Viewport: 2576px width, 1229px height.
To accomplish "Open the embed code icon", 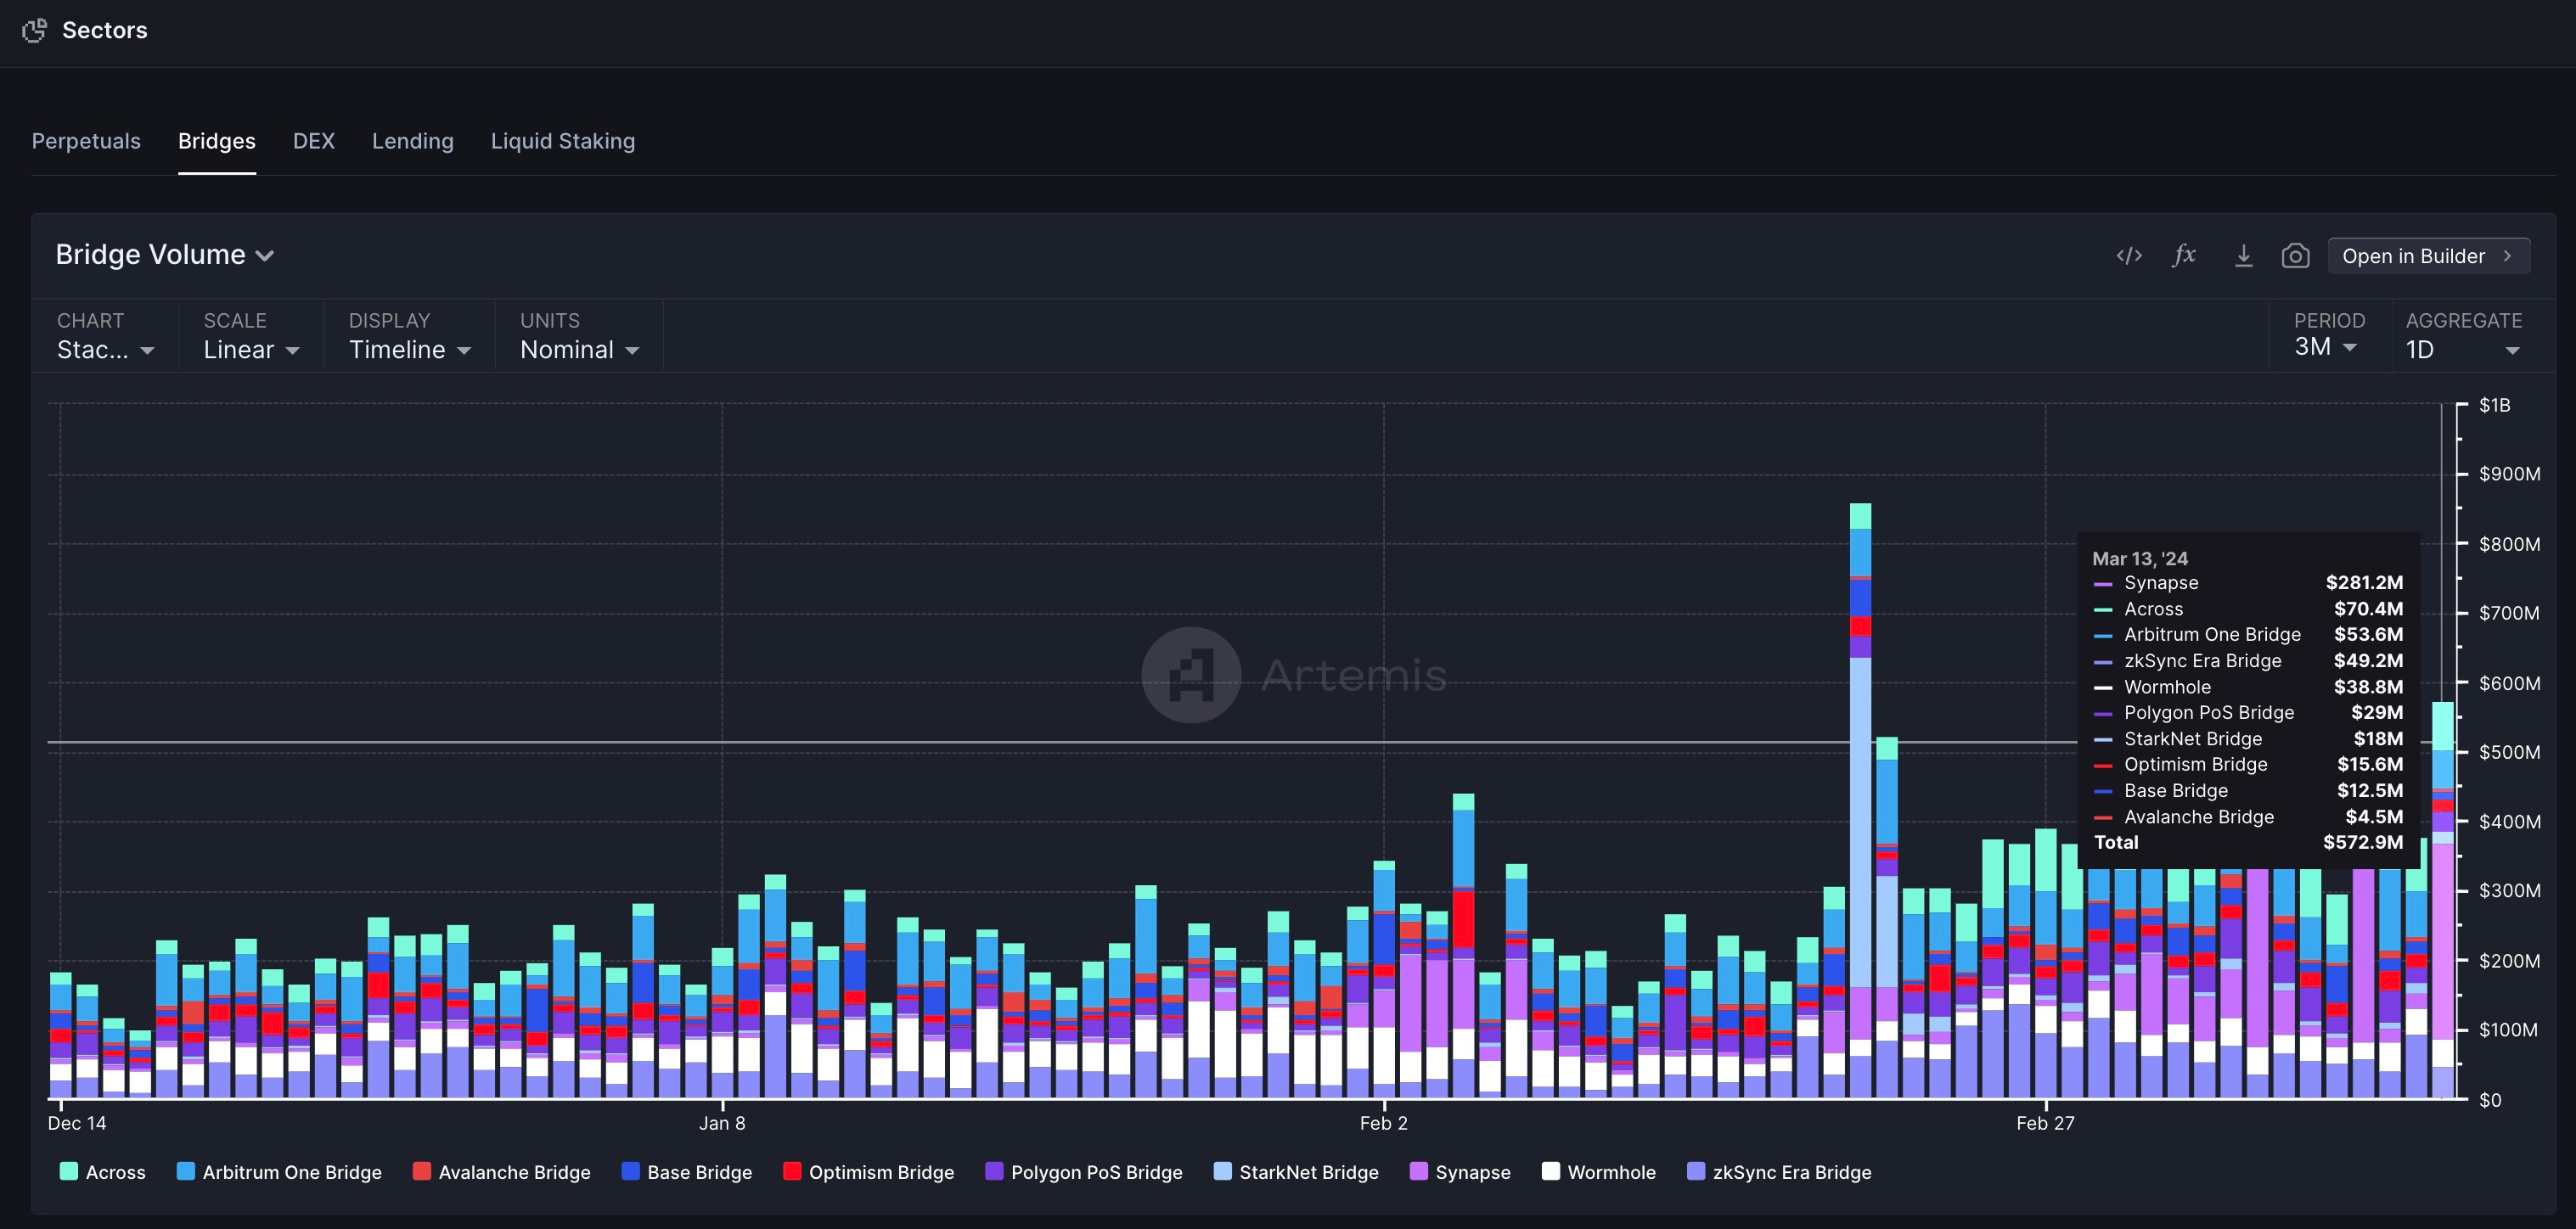I will [2129, 256].
